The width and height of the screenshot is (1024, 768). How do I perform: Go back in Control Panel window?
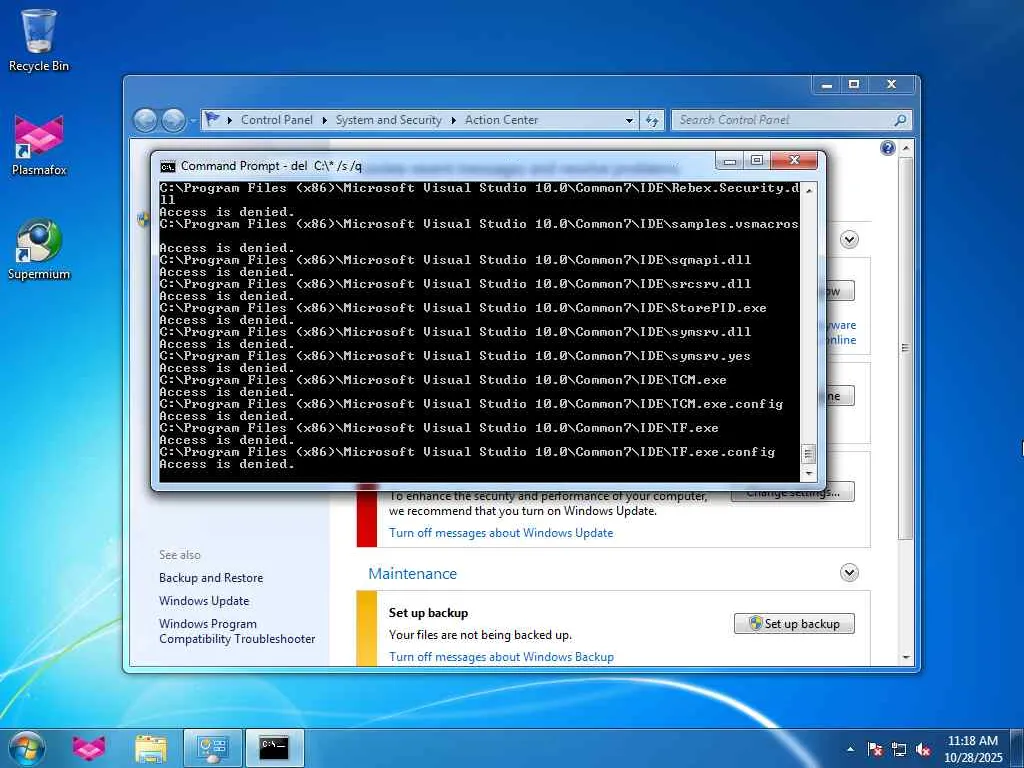point(145,120)
